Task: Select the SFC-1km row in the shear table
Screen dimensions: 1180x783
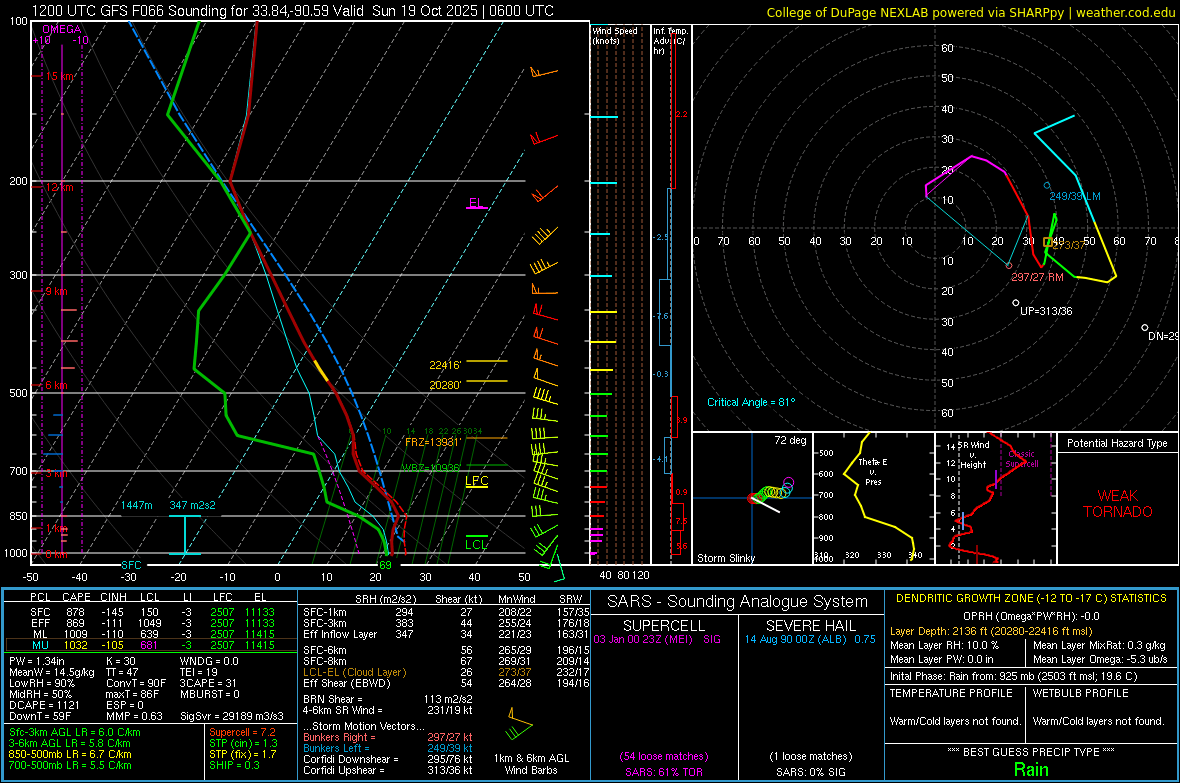Action: click(446, 612)
